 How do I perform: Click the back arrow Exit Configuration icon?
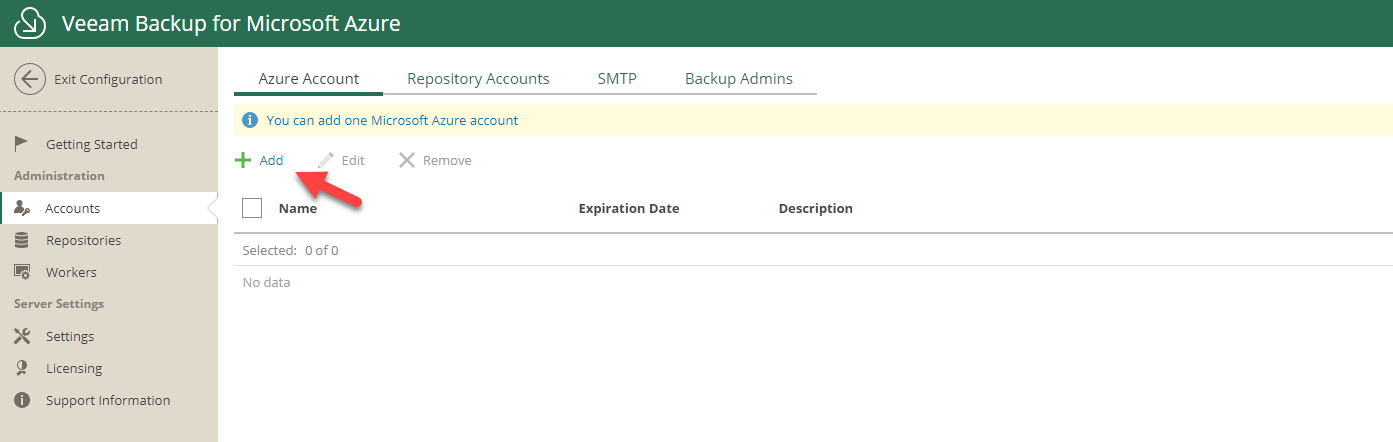[30, 79]
